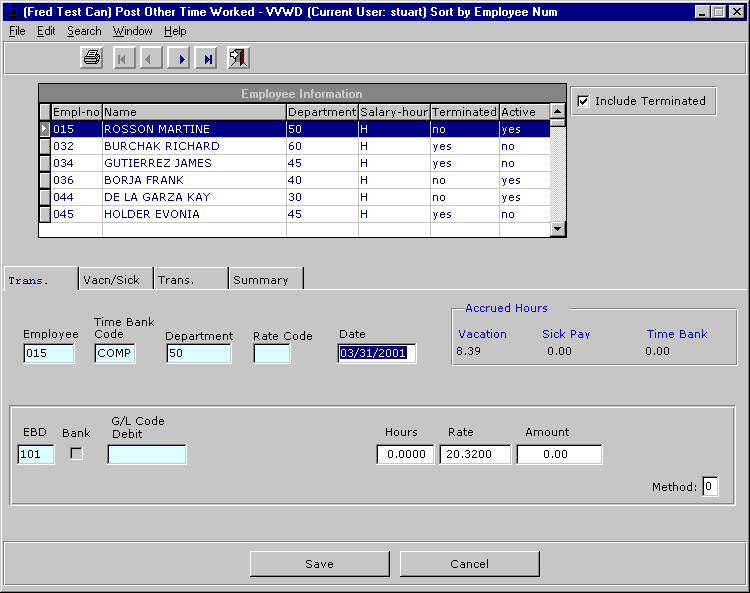Switch to the Vacn/Sick tab

pyautogui.click(x=112, y=280)
